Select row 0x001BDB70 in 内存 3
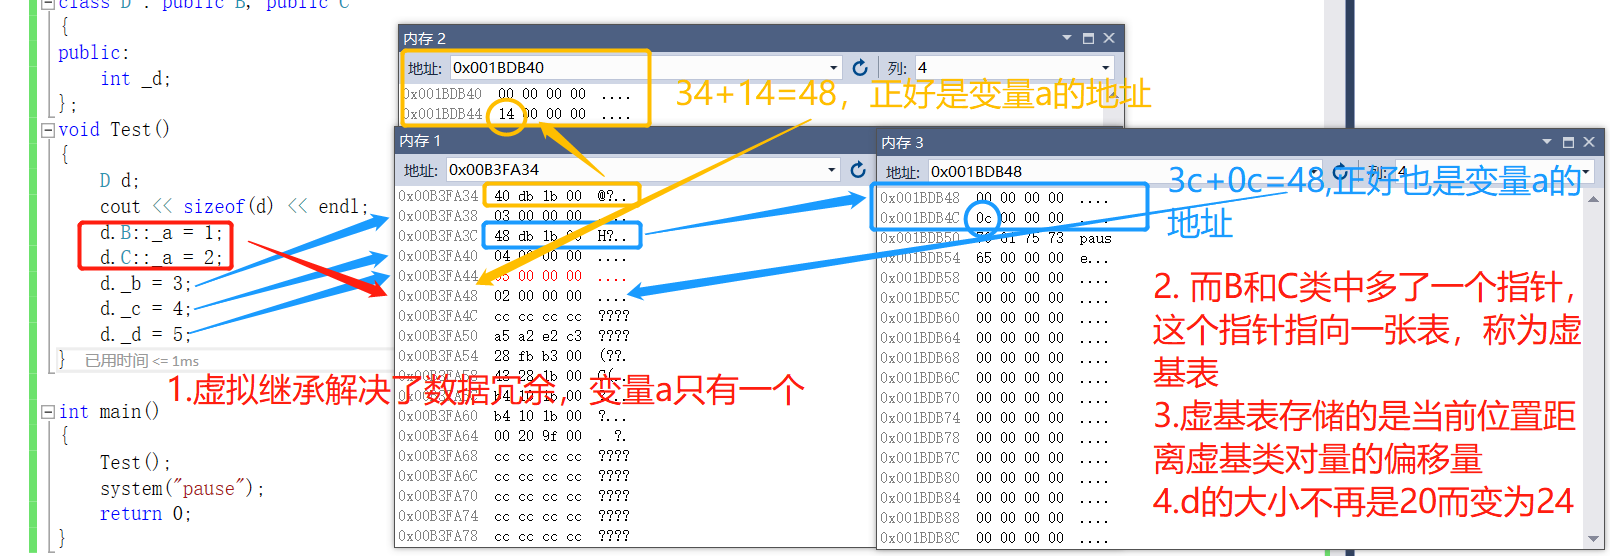1610x556 pixels. [x=996, y=398]
